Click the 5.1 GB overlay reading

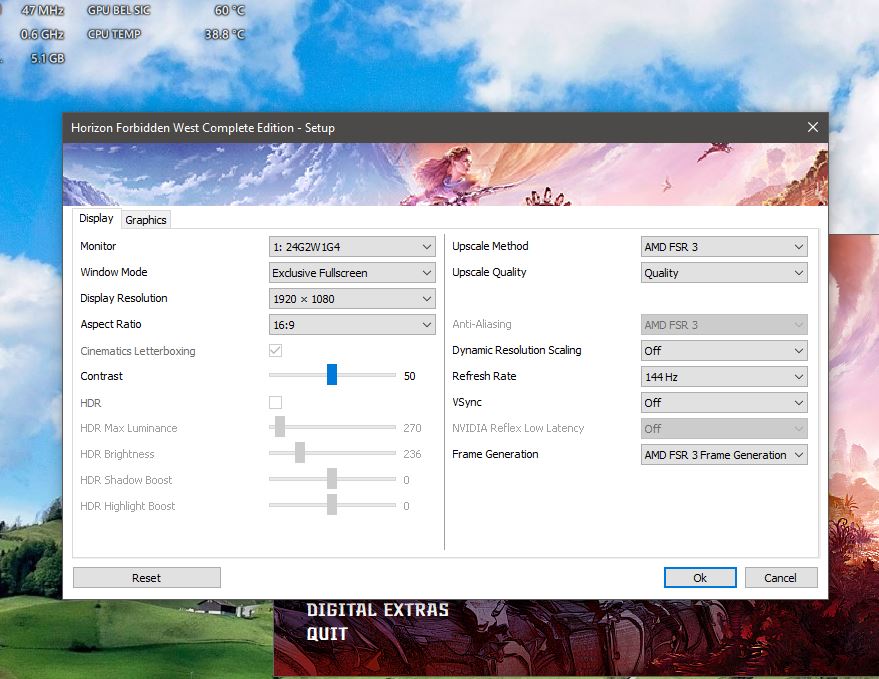pyautogui.click(x=48, y=58)
